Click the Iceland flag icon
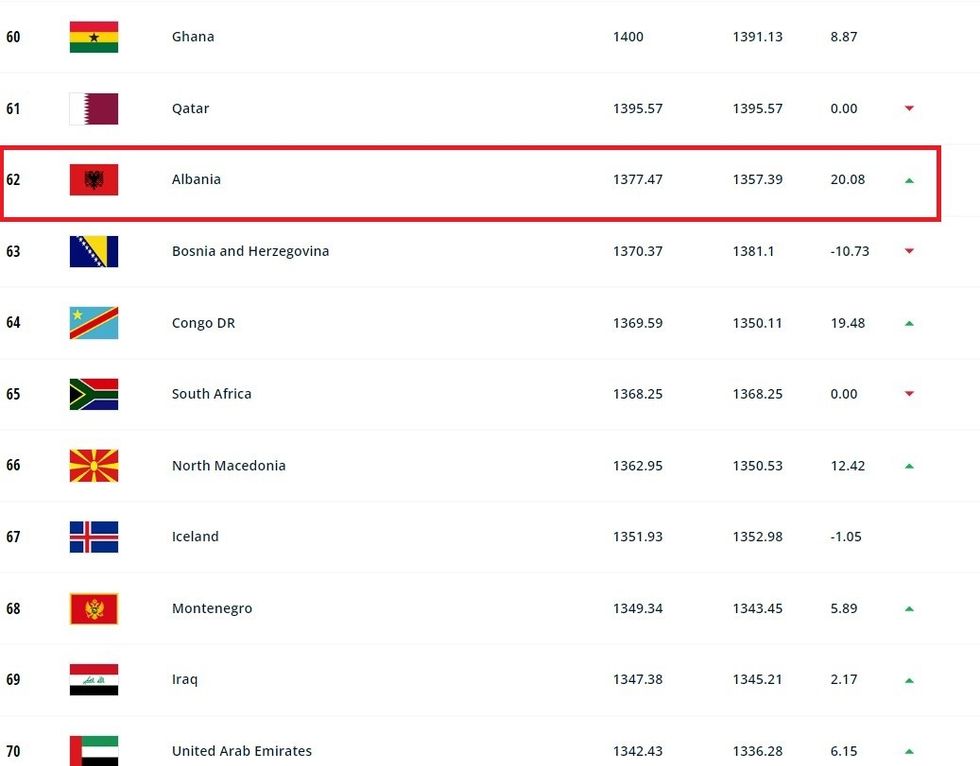The height and width of the screenshot is (766, 980). [94, 537]
